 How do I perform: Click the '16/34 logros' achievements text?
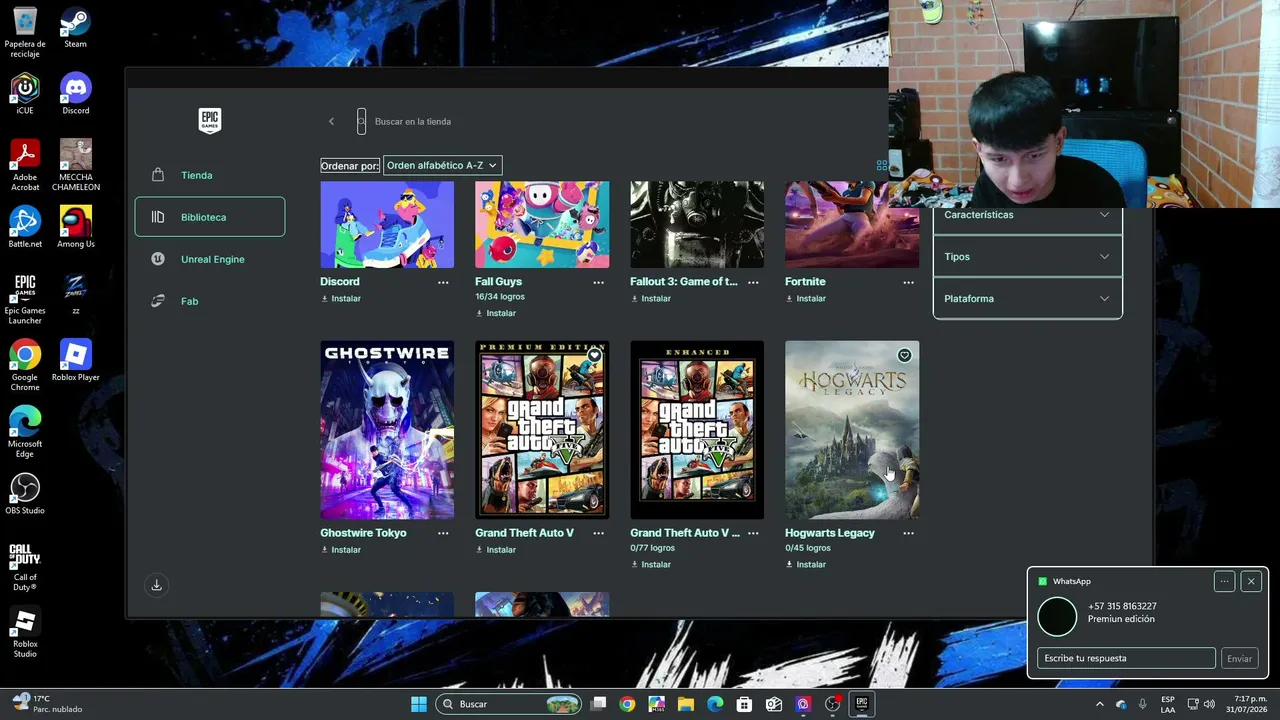500,297
